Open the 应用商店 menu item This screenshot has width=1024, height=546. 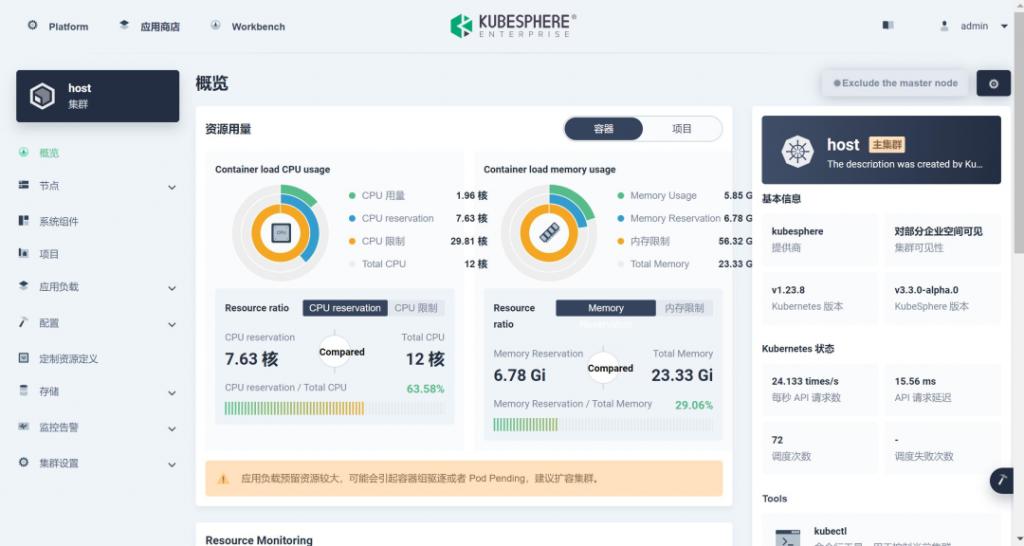150,26
